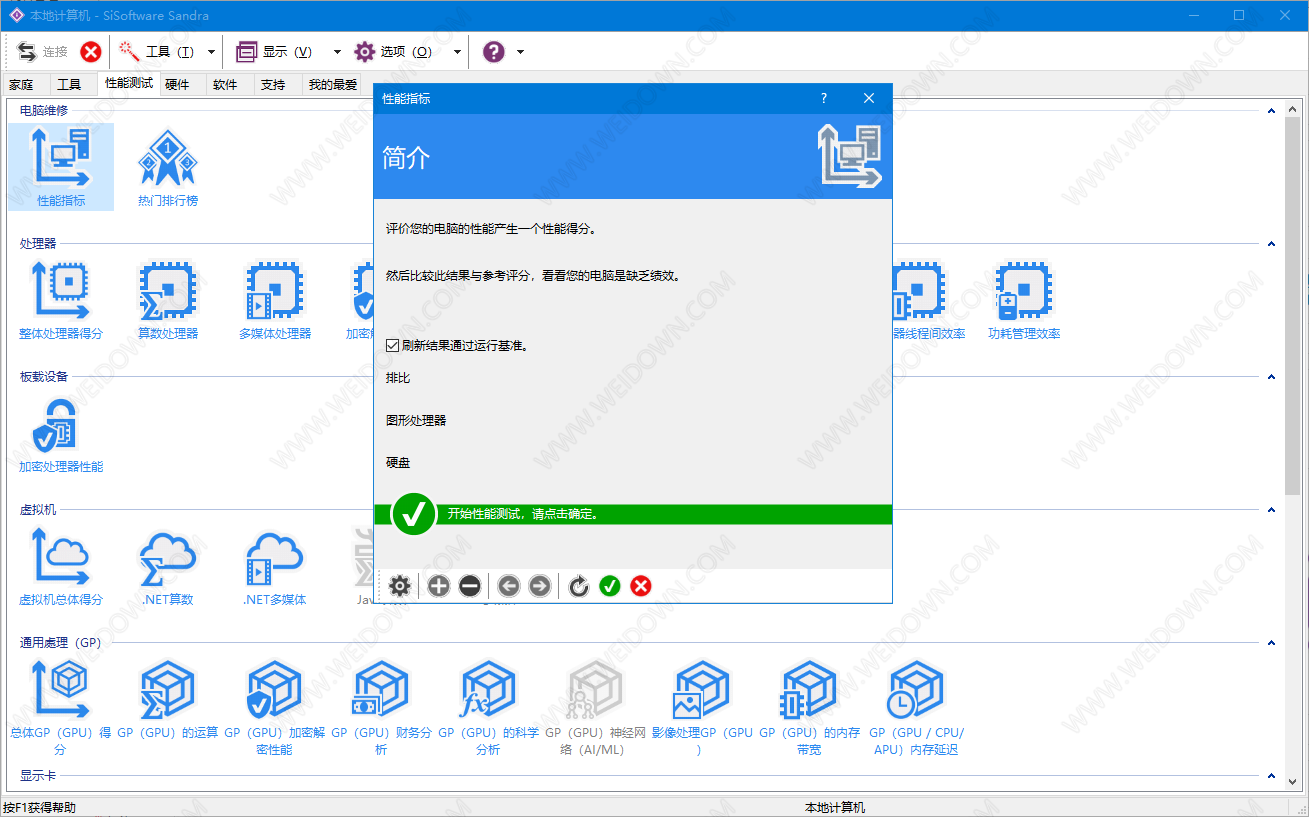Image resolution: width=1309 pixels, height=817 pixels.
Task: Open 影像处理GP (GPU) benchmark
Action: click(x=702, y=707)
